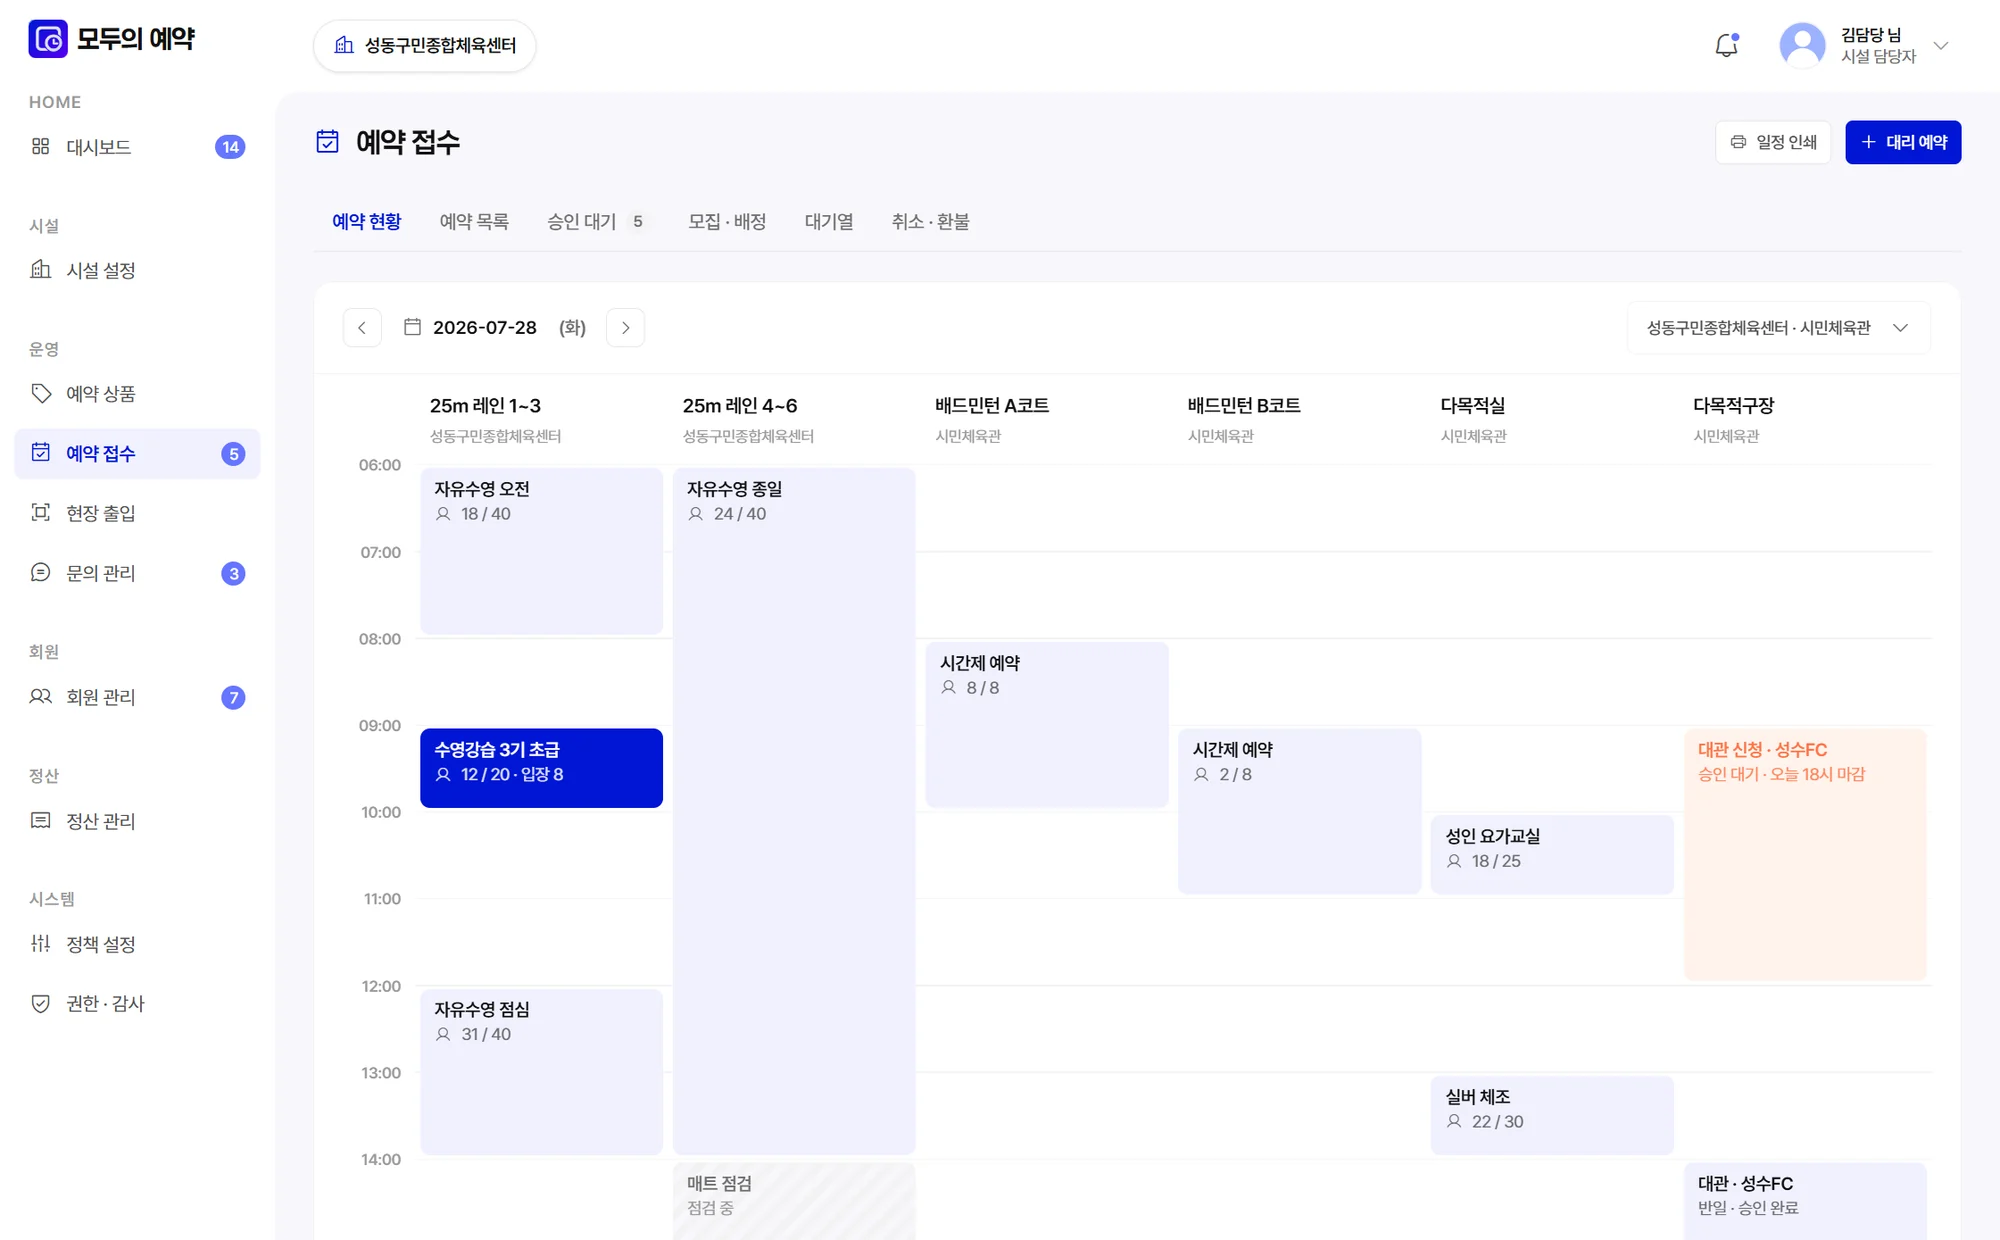
Task: Expand the 시민체육관 facility dropdown
Action: click(x=1779, y=328)
